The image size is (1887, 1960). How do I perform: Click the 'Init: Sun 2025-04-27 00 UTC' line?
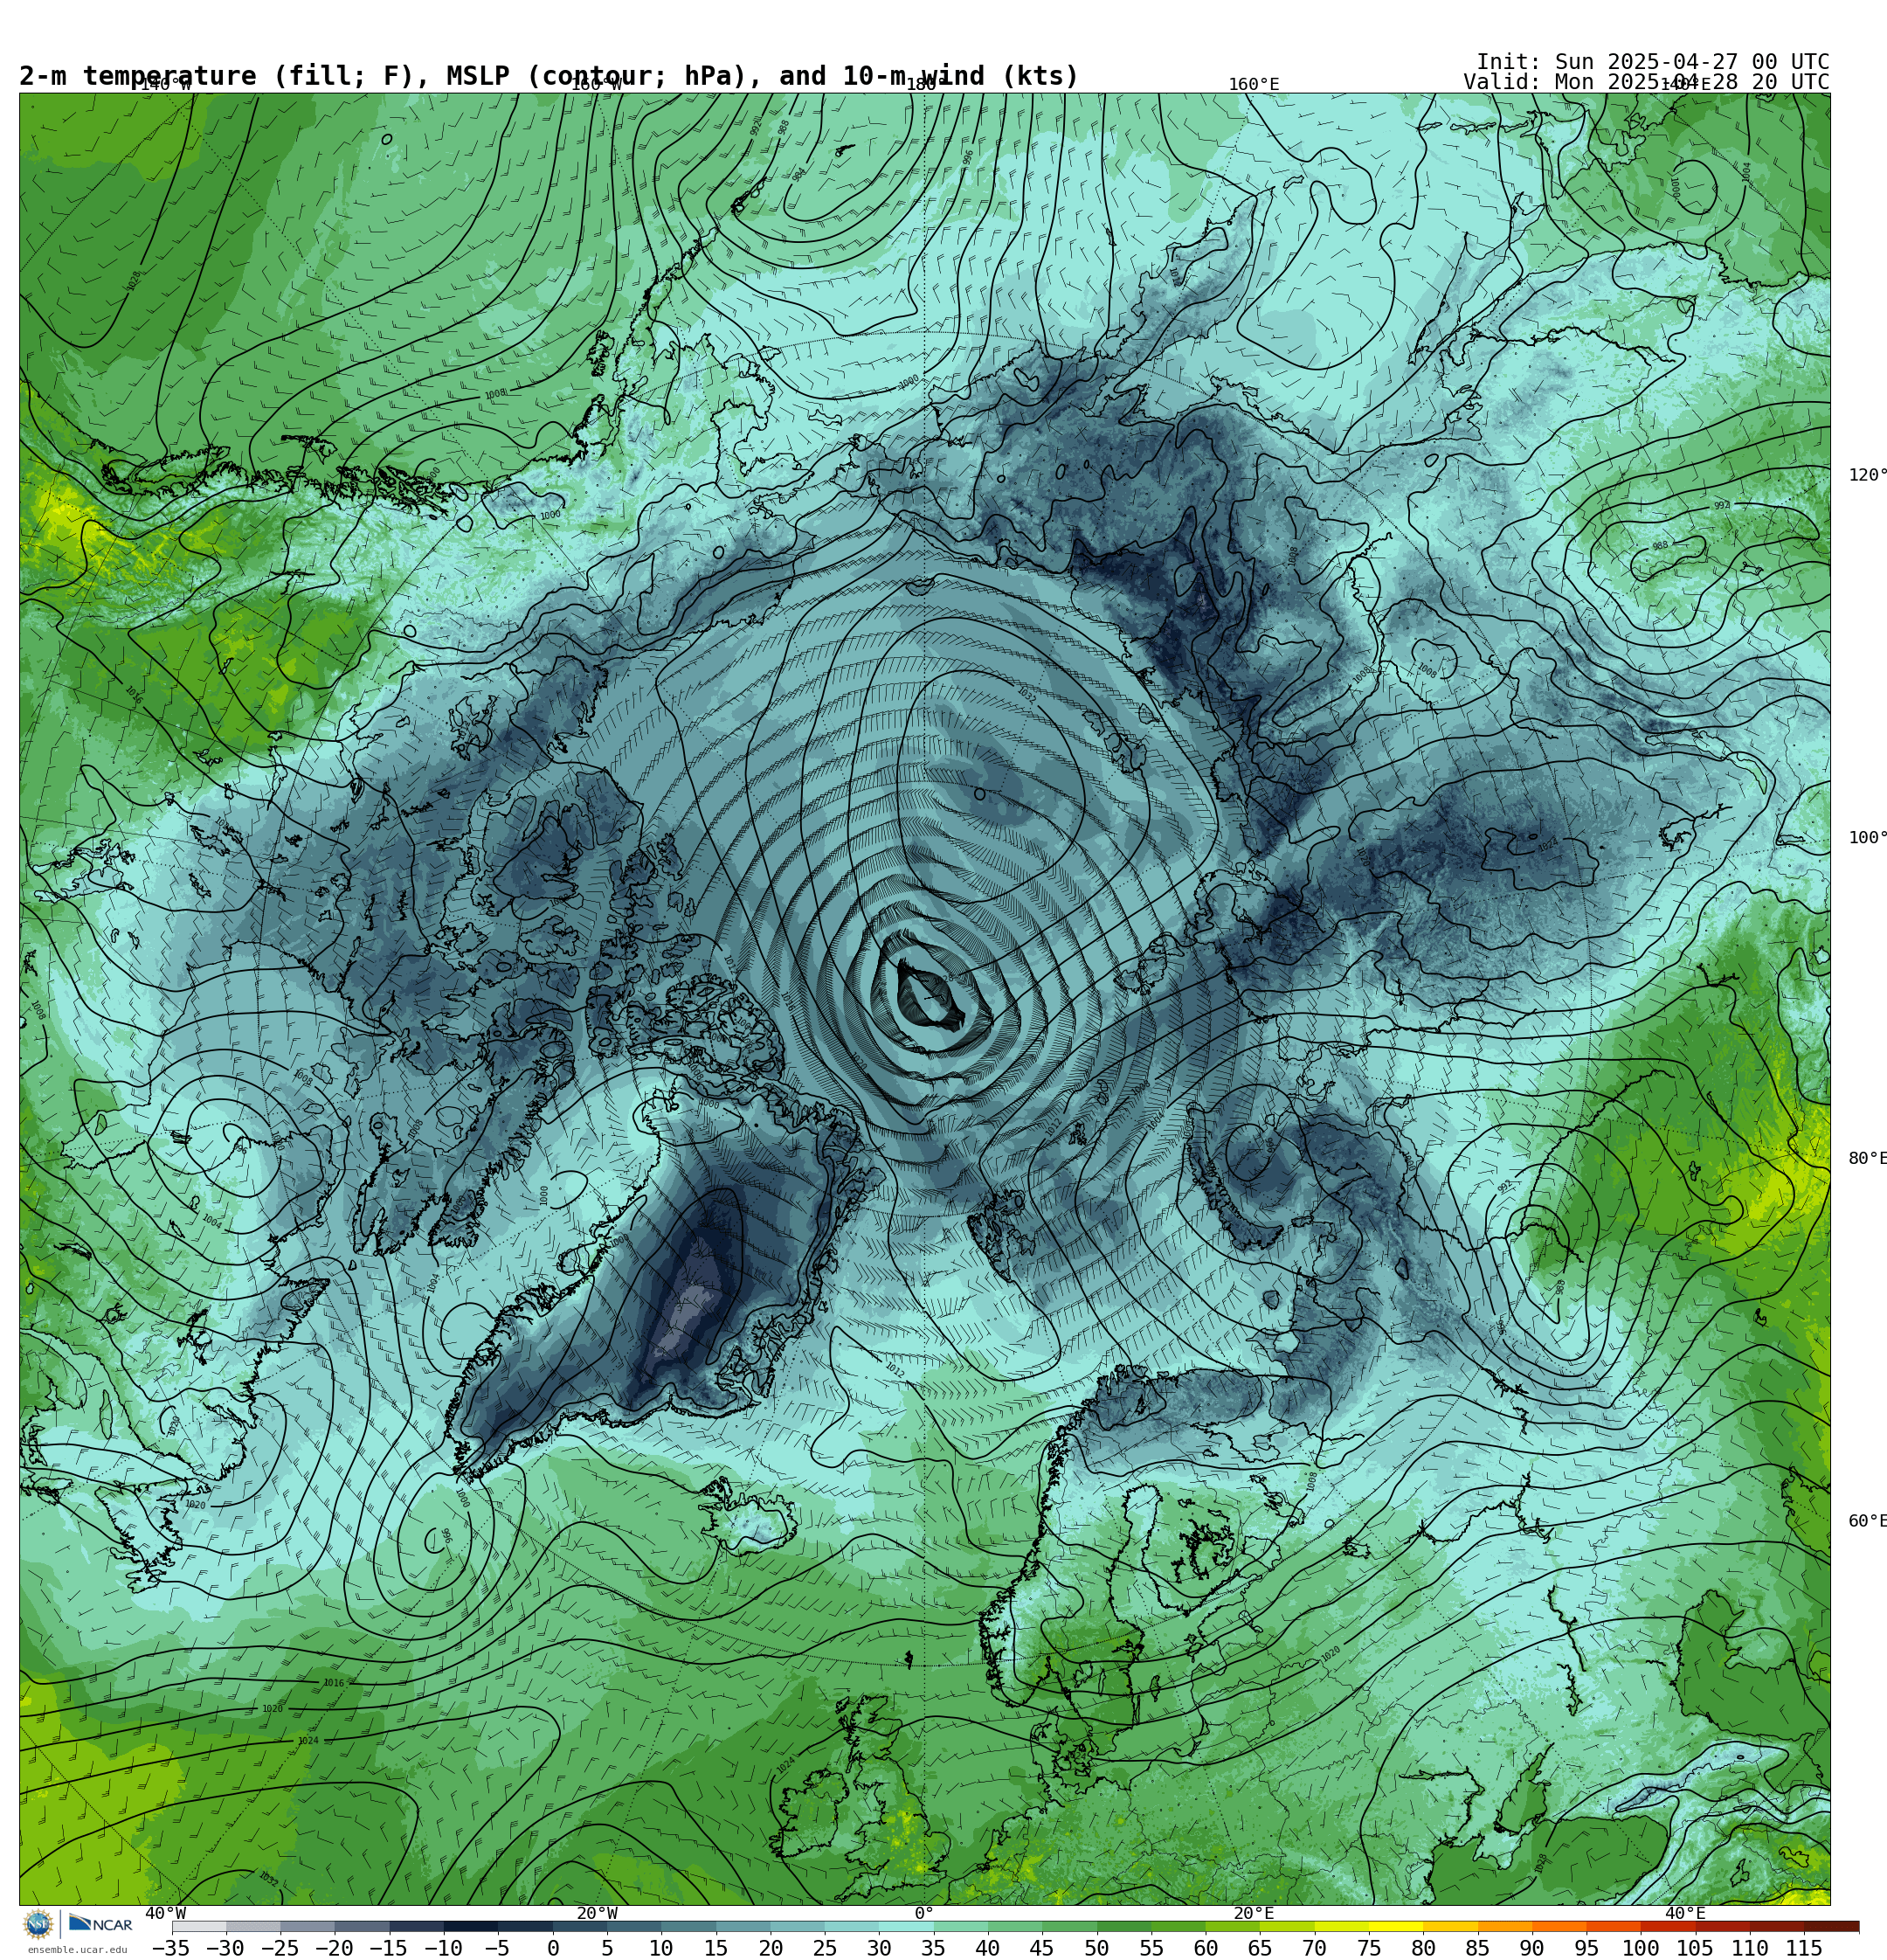1652,62
